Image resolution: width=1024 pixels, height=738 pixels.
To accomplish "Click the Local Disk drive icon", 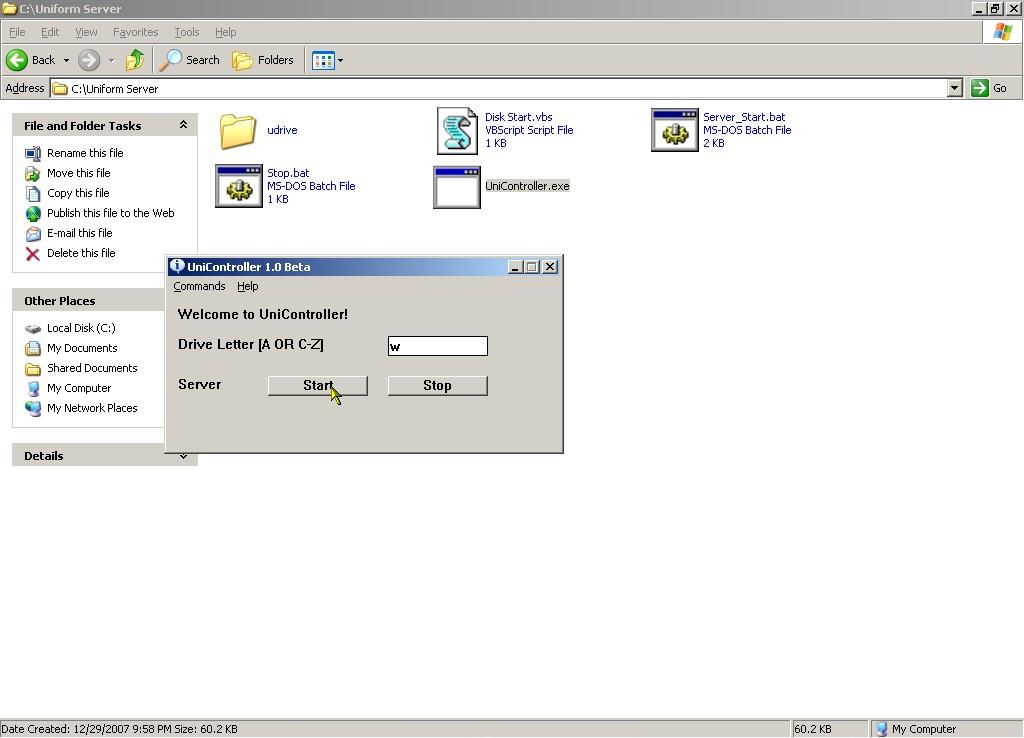I will 33,329.
